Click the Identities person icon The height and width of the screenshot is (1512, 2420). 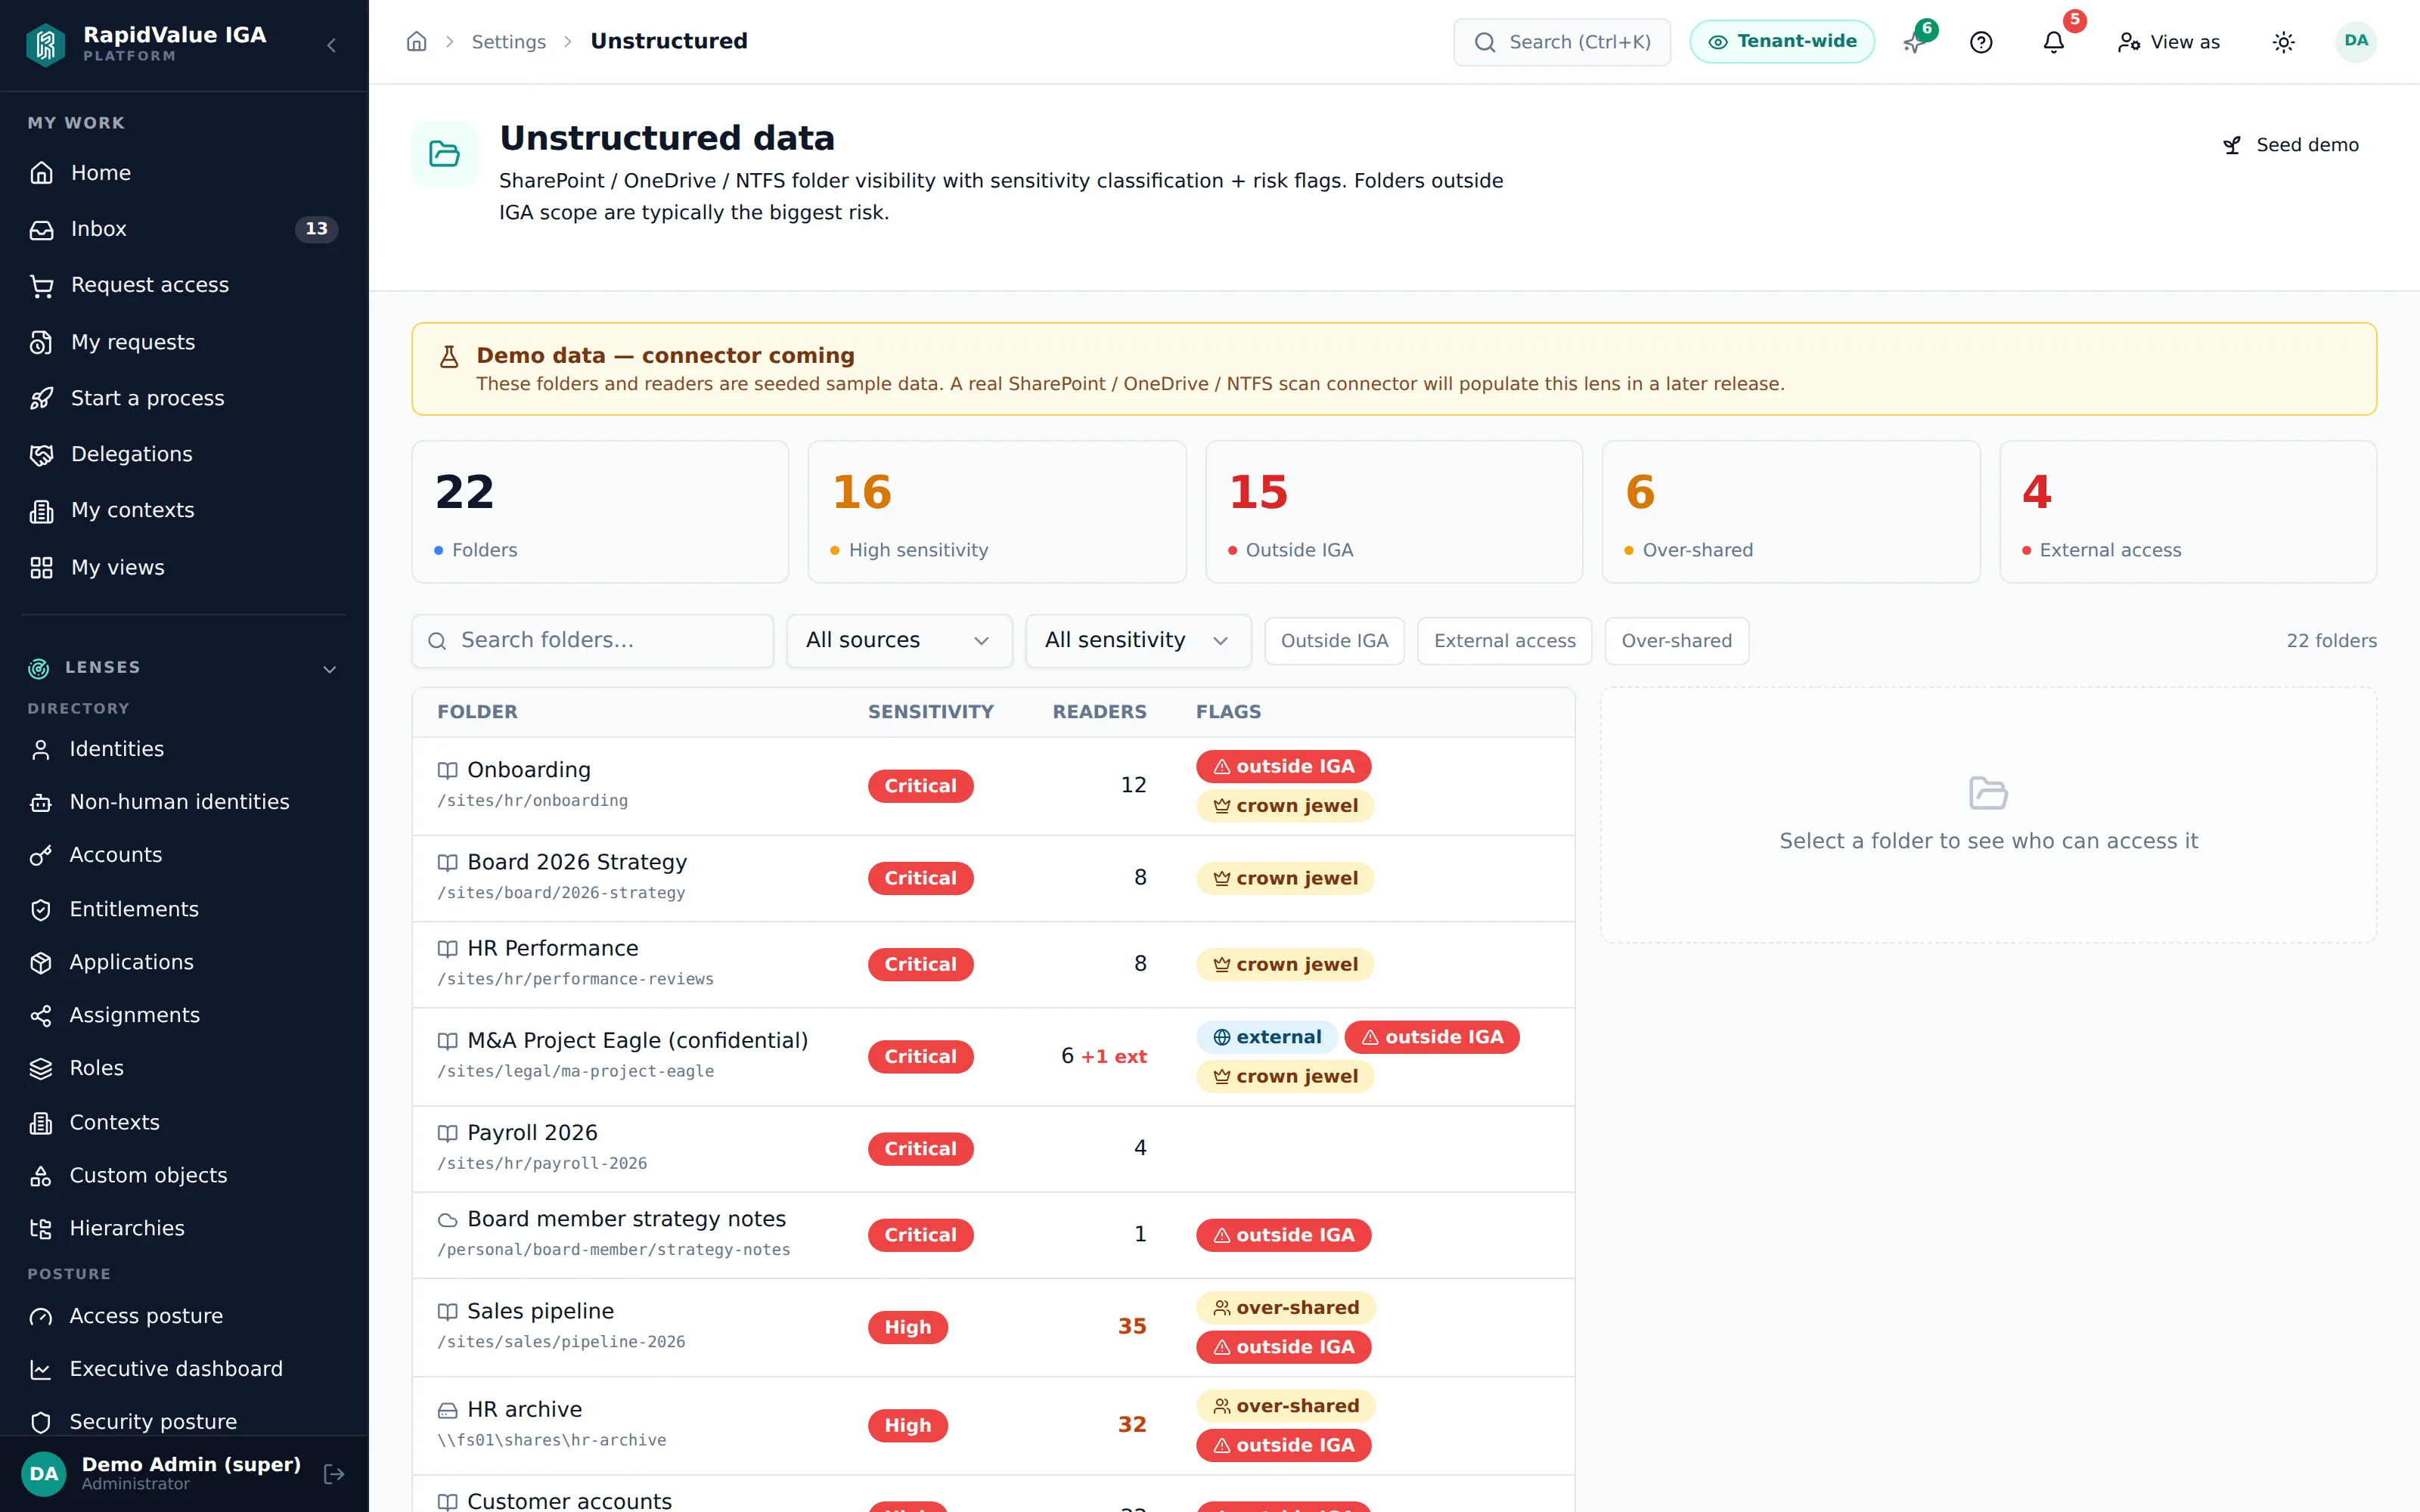40,749
